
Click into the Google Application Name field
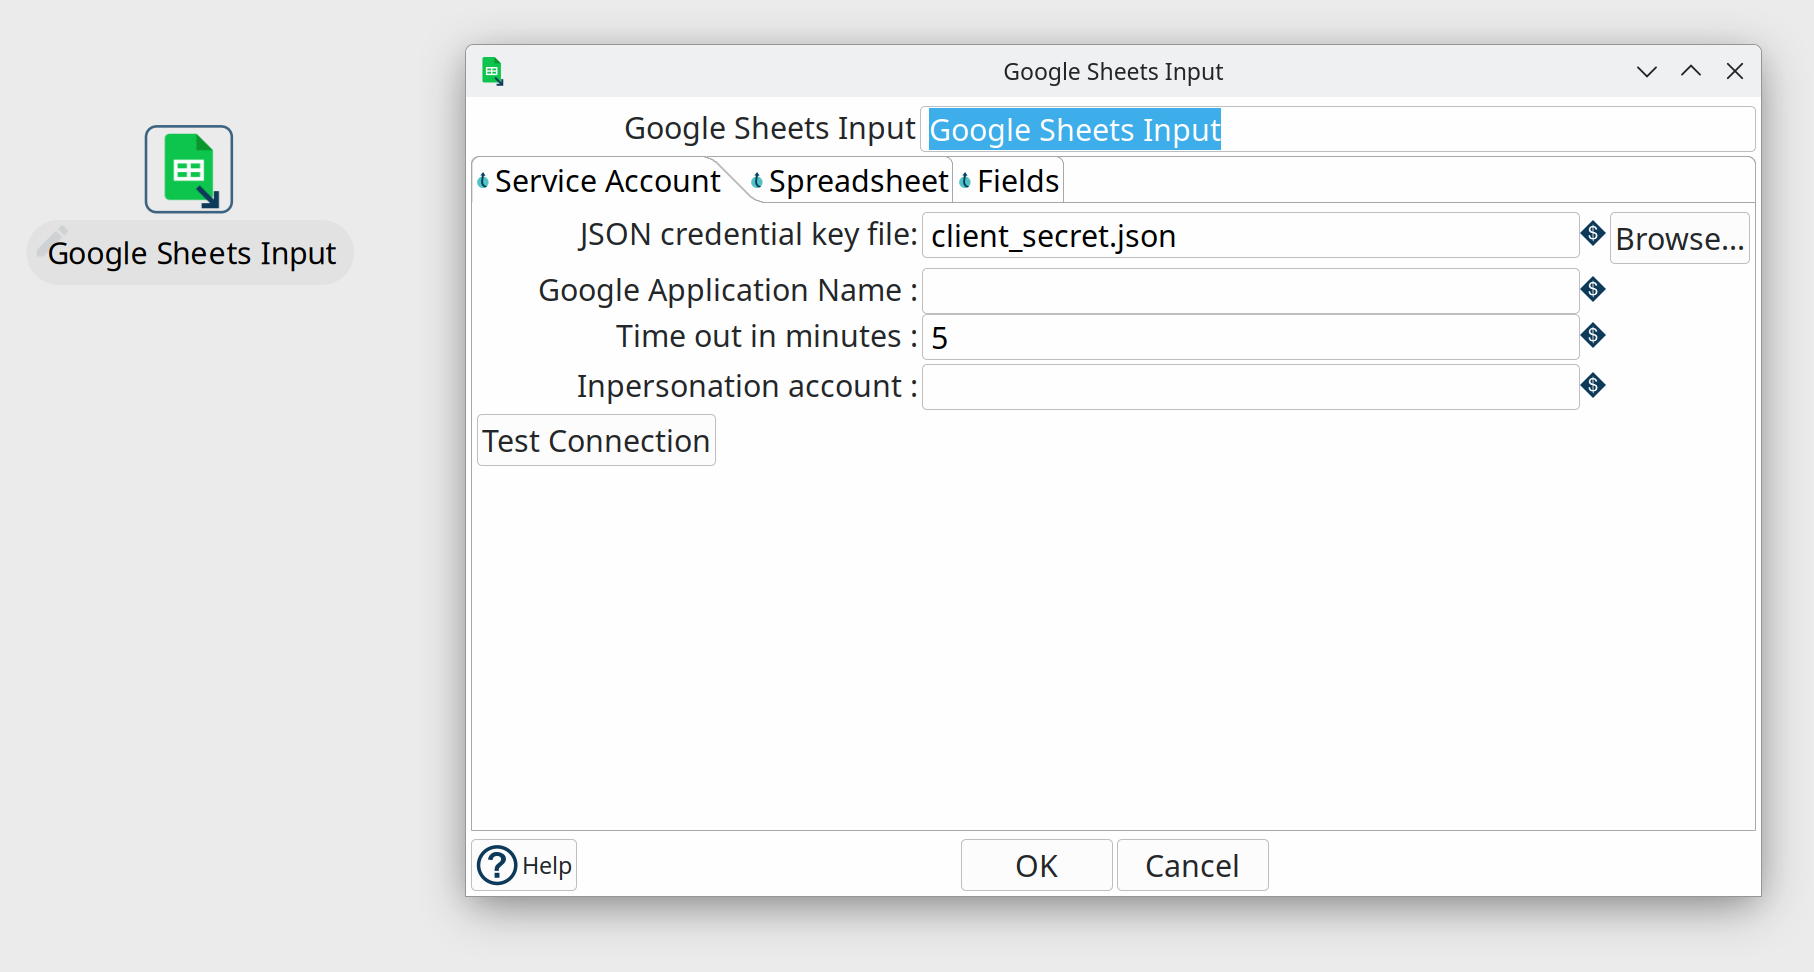click(x=1250, y=291)
